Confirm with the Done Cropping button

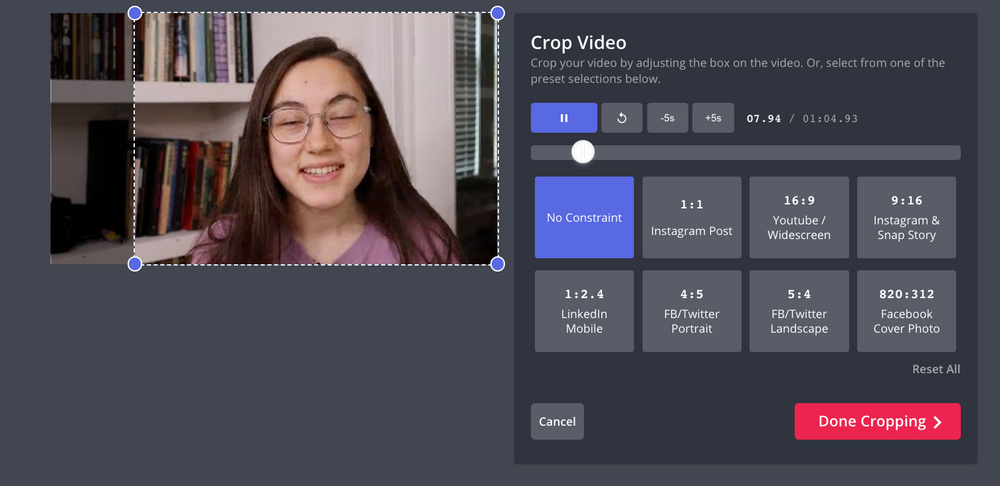tap(878, 422)
